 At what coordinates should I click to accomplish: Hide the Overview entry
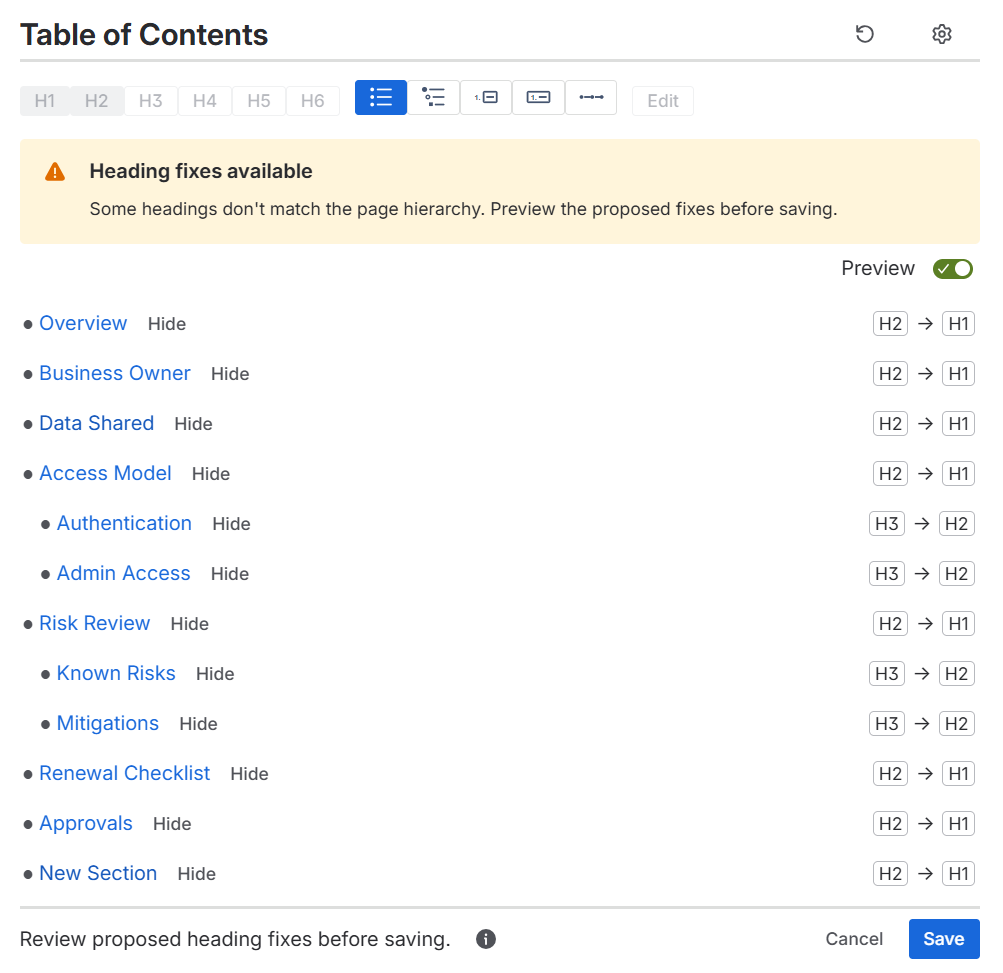[x=167, y=324]
